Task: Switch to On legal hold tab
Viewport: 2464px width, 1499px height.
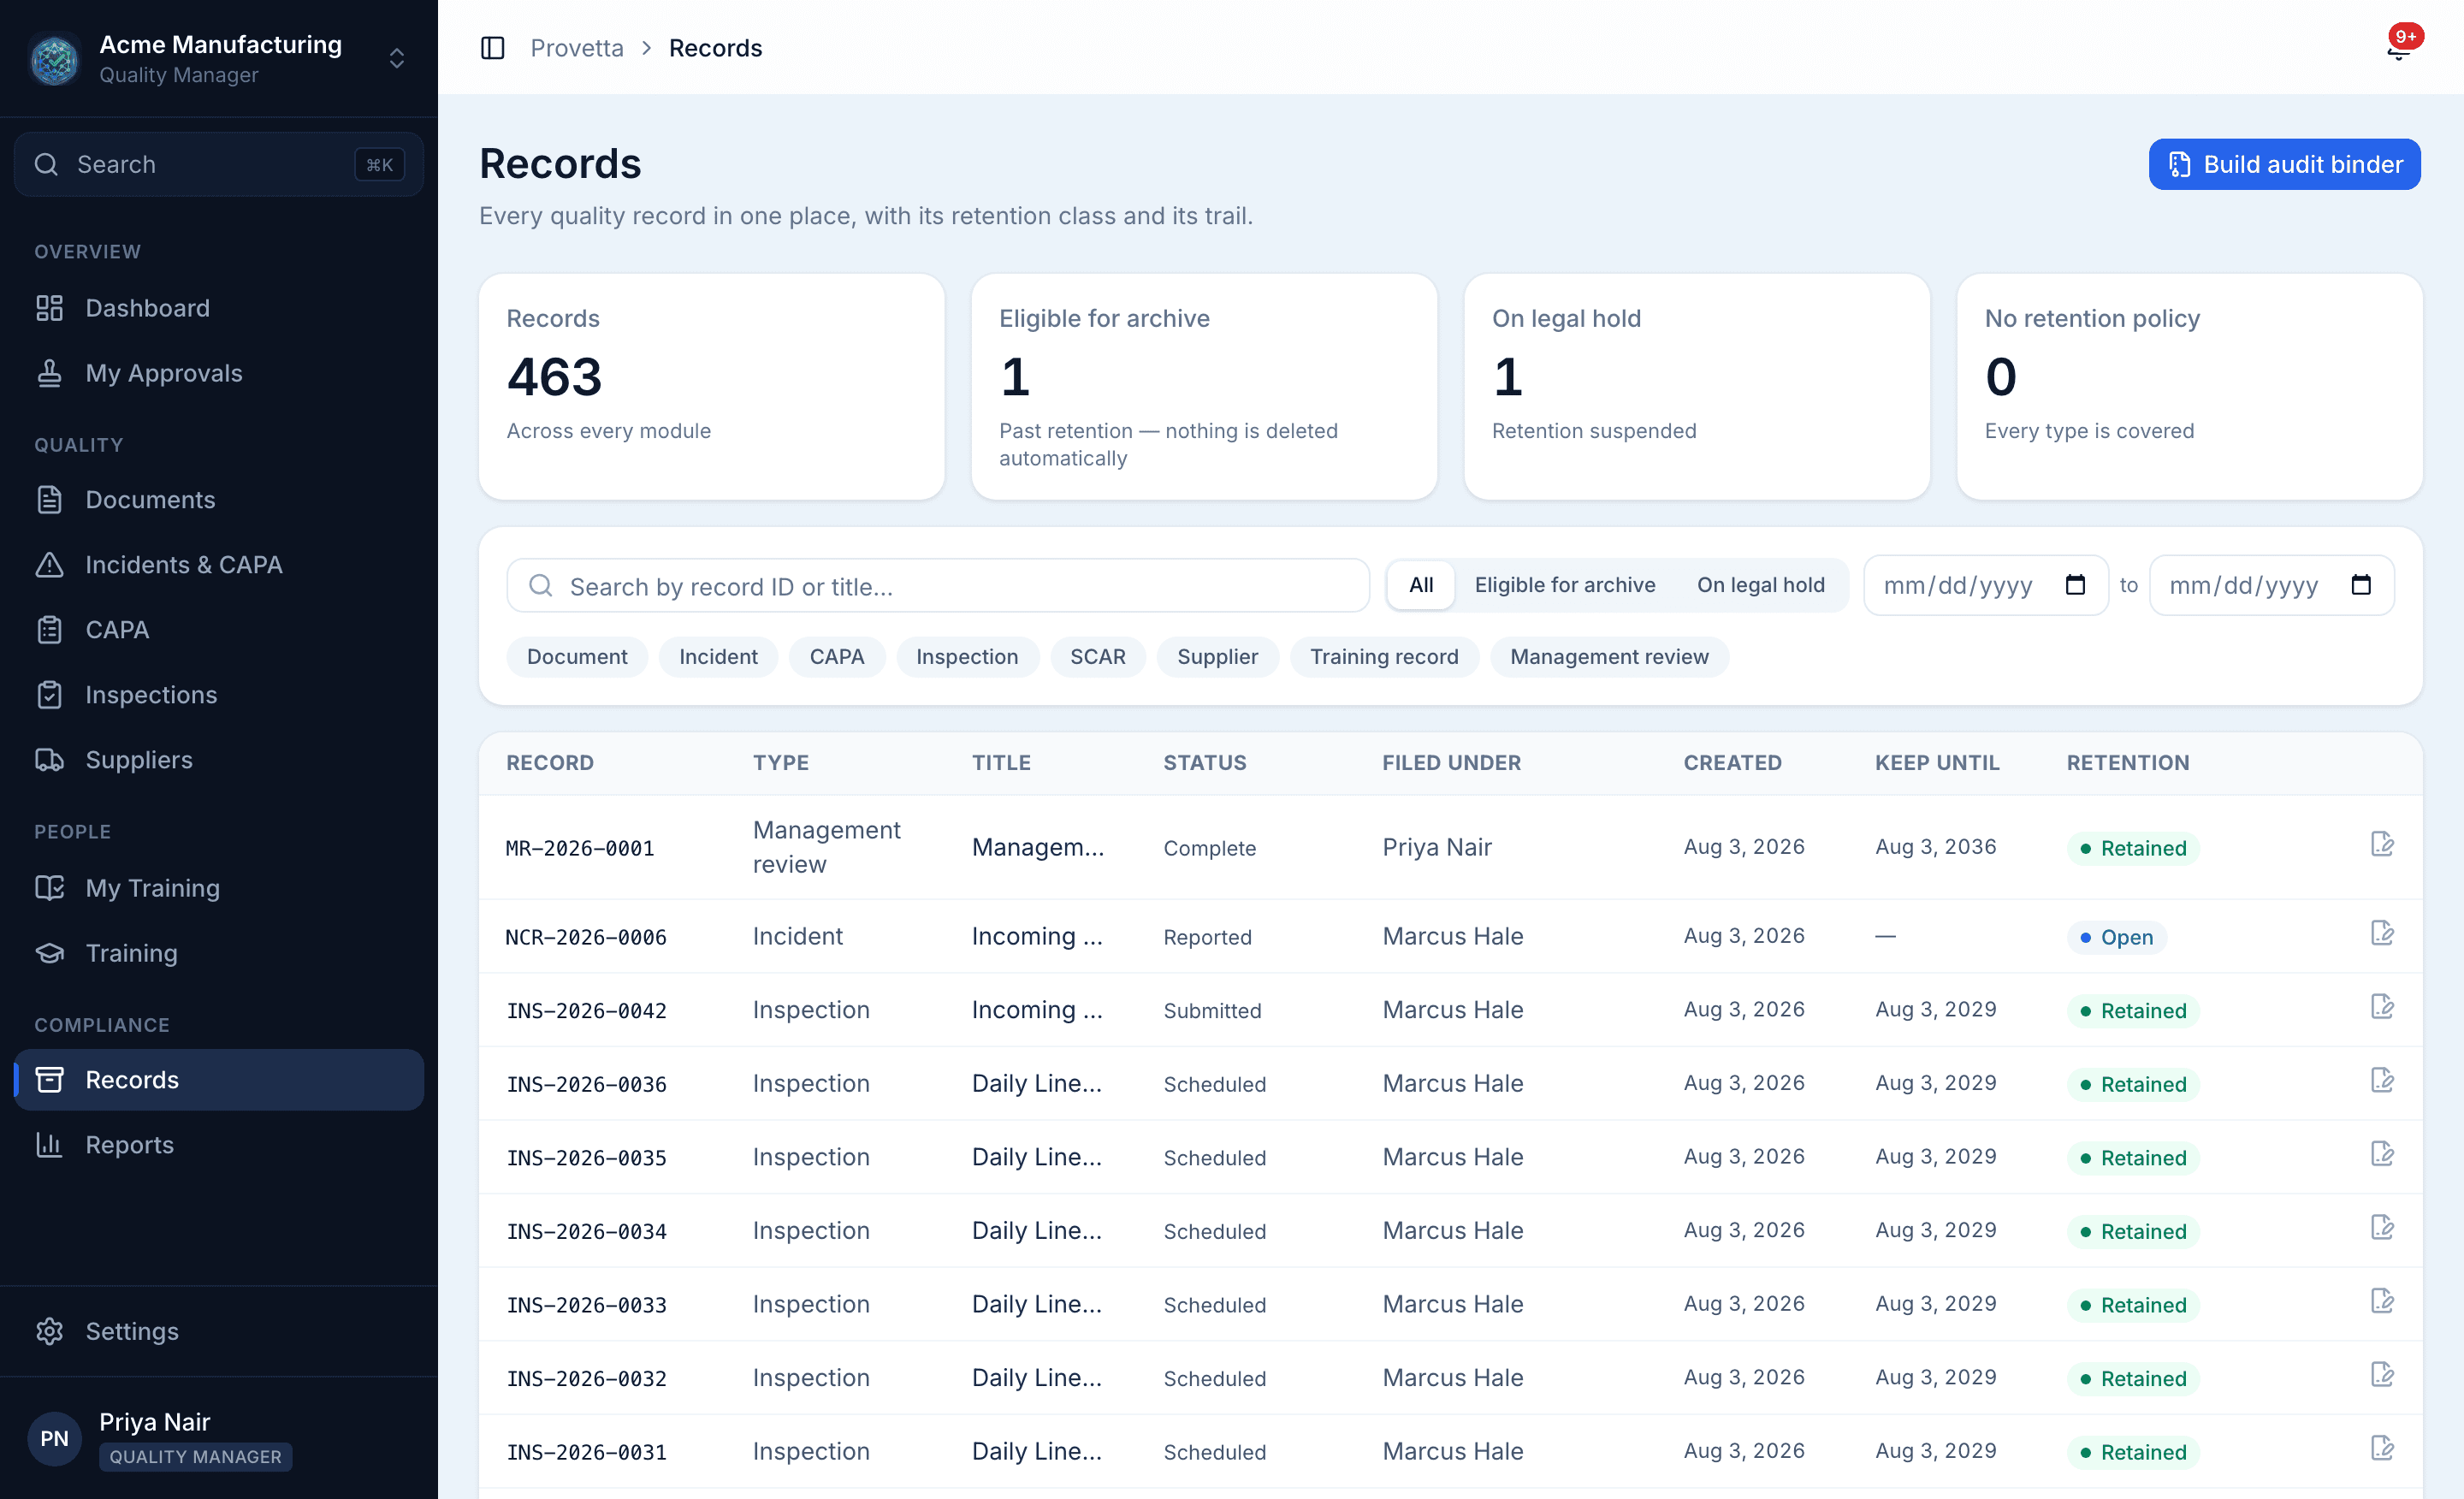Action: (x=1760, y=585)
